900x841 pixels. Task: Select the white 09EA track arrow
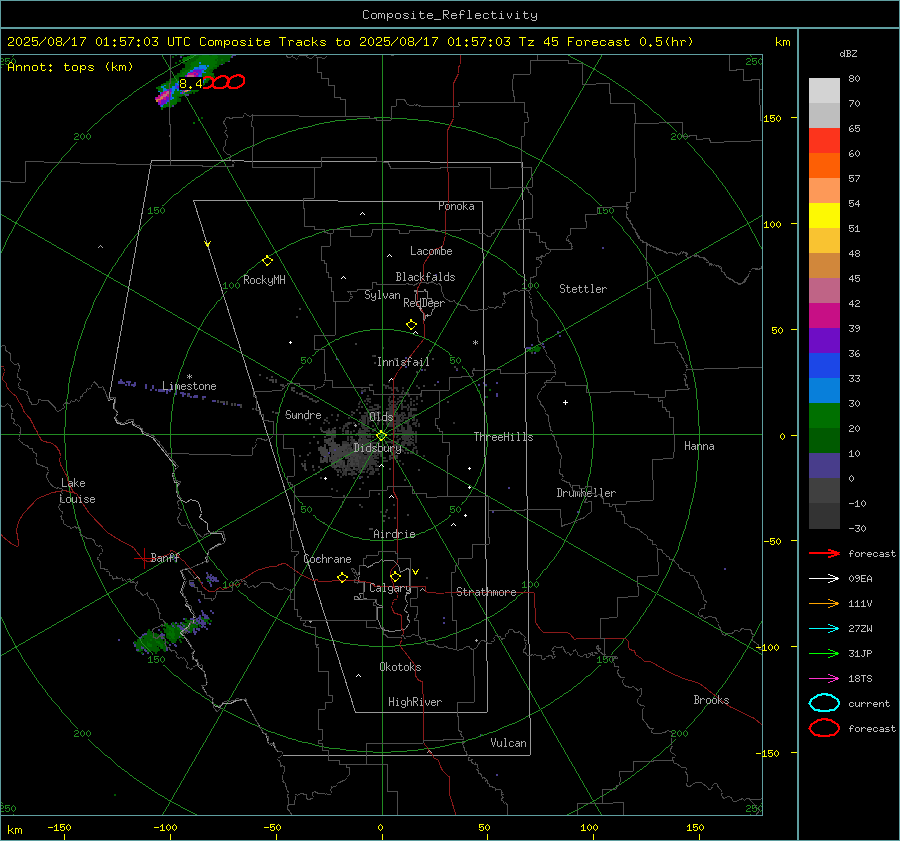click(x=824, y=578)
